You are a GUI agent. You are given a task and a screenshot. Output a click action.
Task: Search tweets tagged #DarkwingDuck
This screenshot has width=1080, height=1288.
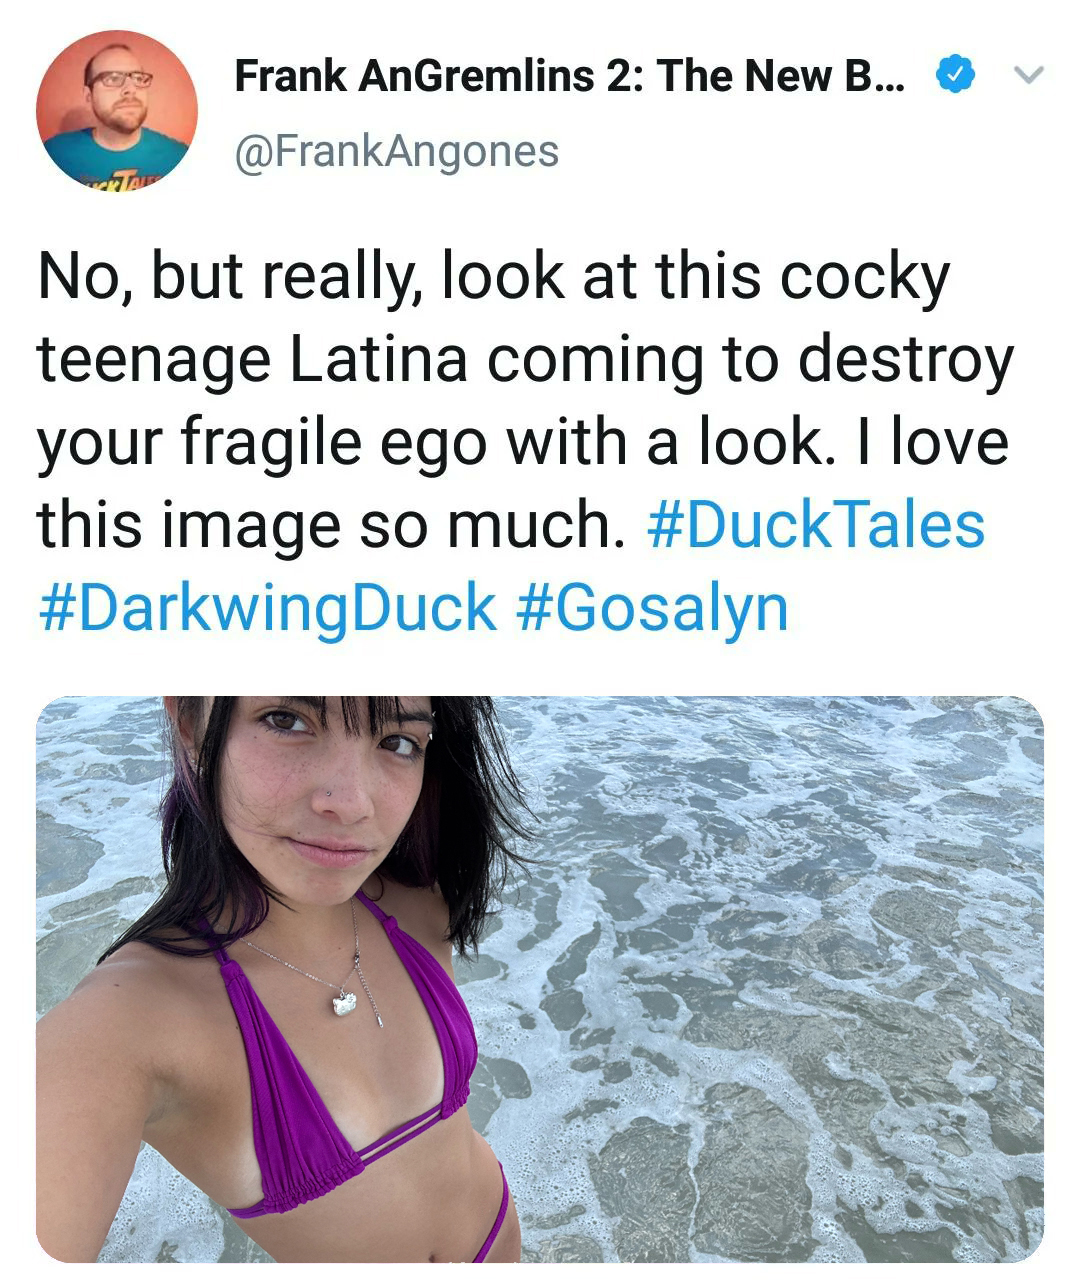click(x=267, y=608)
